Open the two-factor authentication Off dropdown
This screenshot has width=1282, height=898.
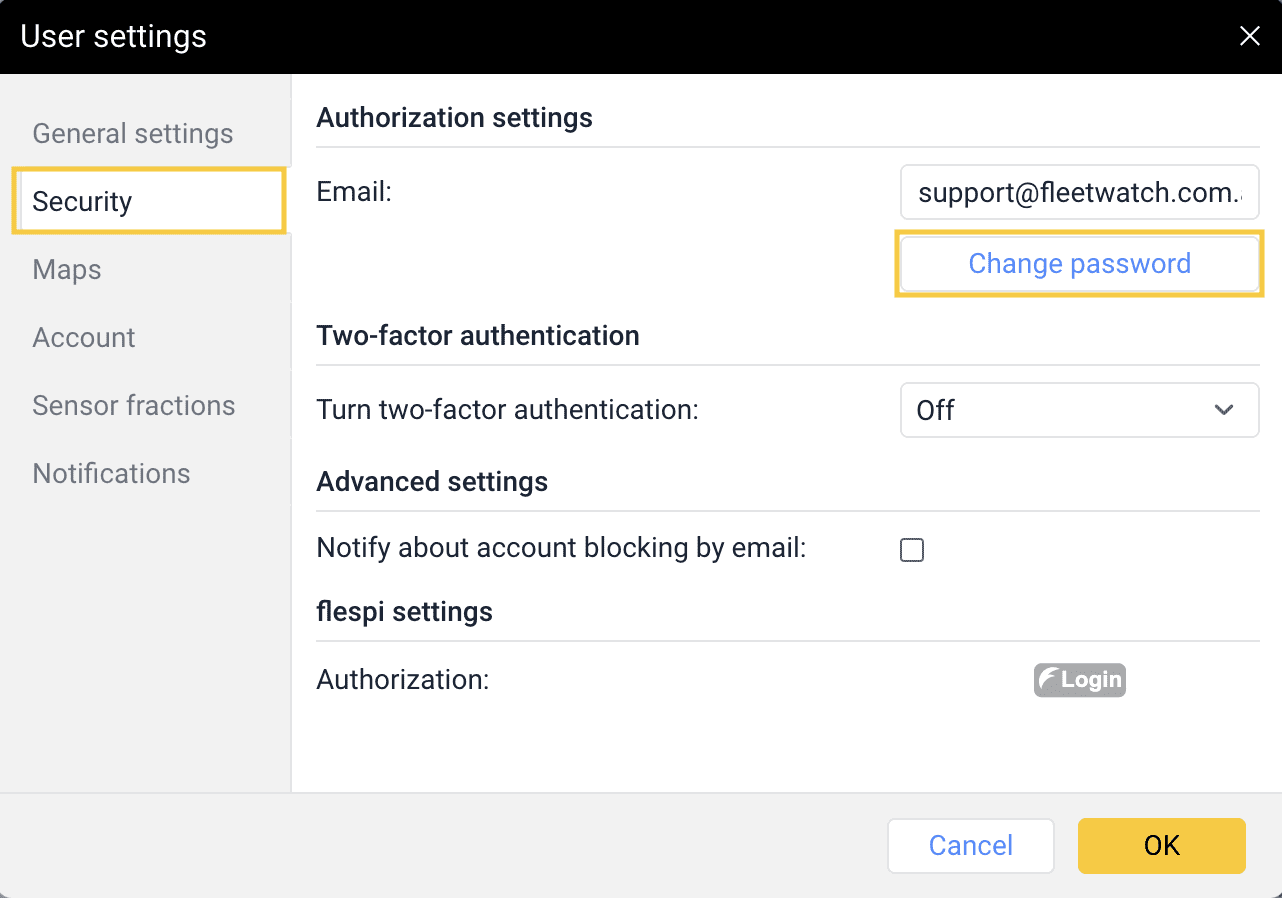click(1078, 410)
